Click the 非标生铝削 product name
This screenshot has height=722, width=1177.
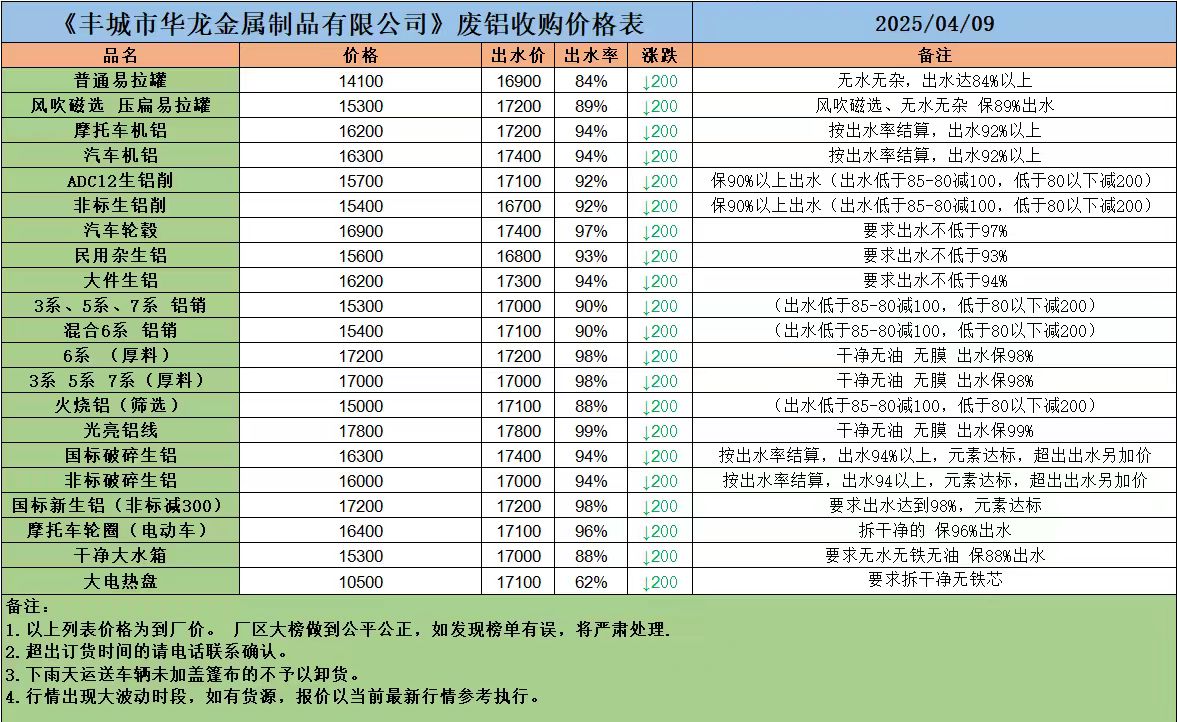point(121,206)
